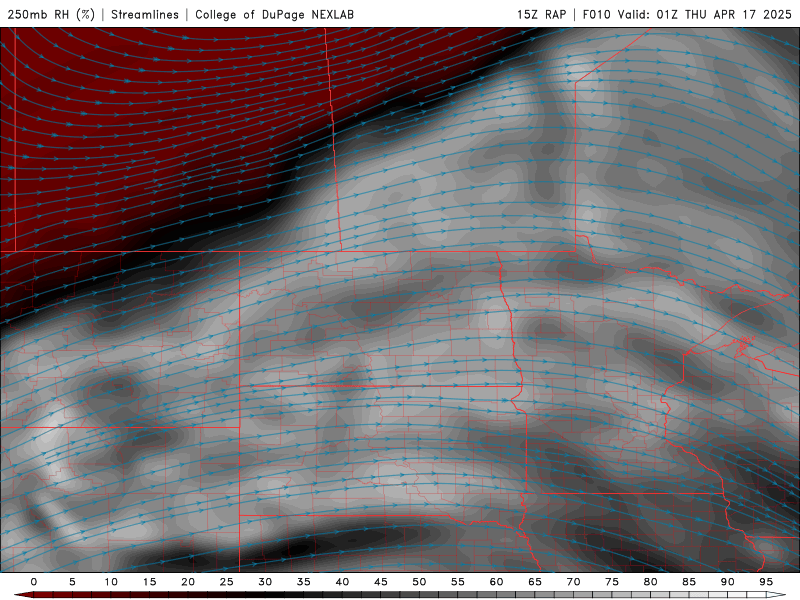Viewport: 800px width, 600px height.
Task: Click the '15Z RAP' model run label
Action: [541, 14]
